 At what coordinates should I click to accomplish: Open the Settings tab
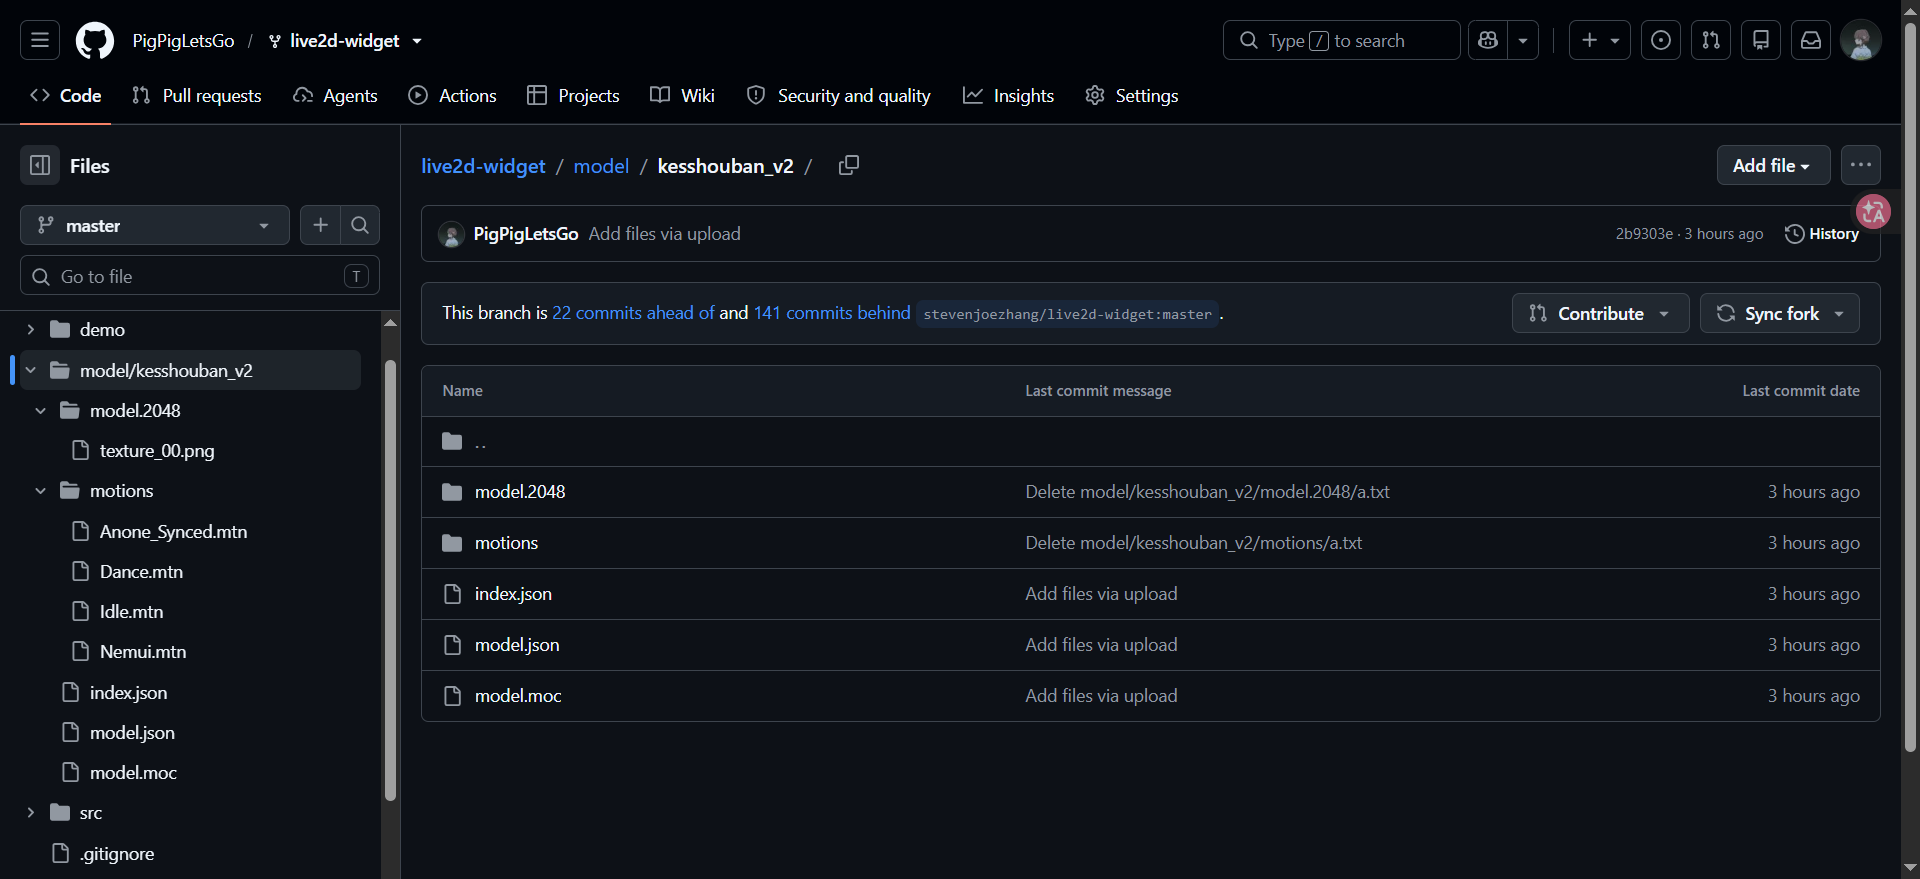tap(1132, 95)
